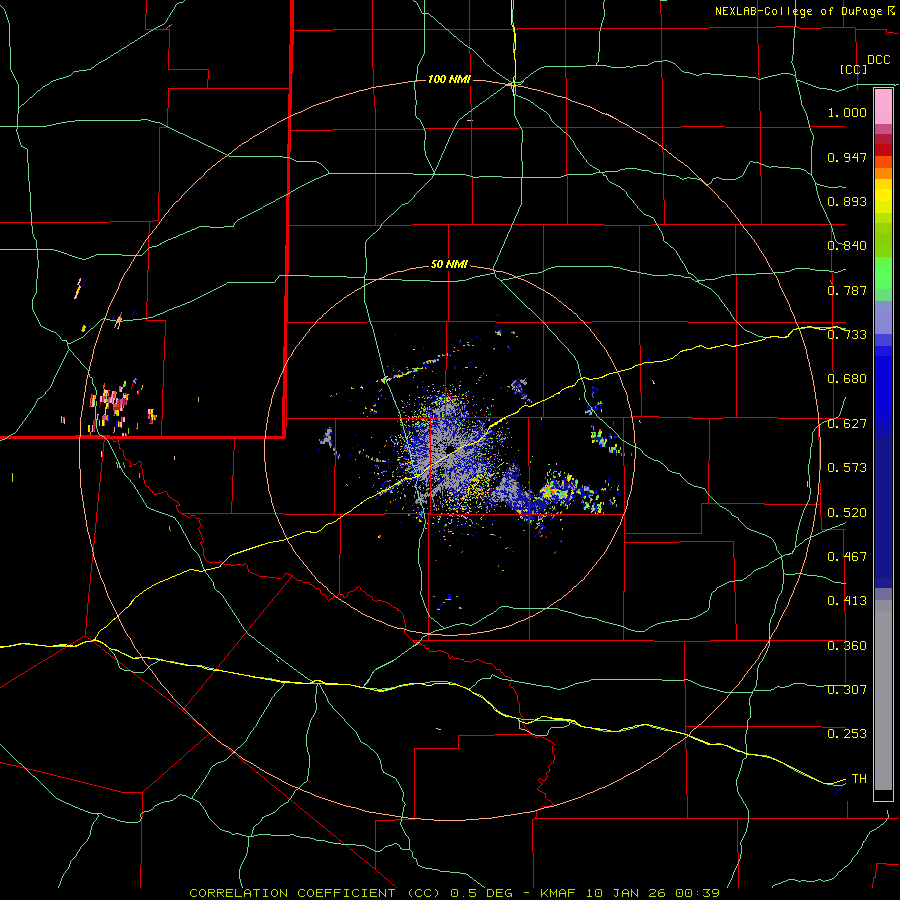Select the 0.573 legend value
900x900 pixels.
pos(847,468)
